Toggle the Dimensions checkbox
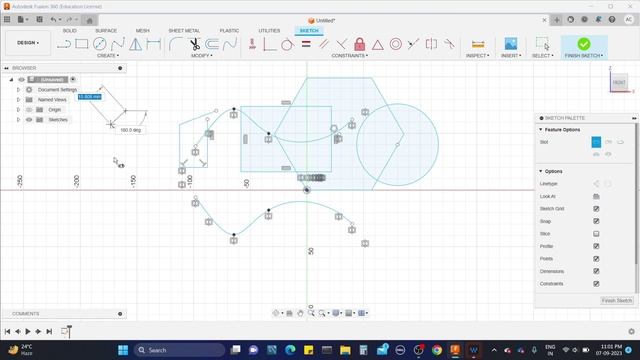The height and width of the screenshot is (360, 640). (596, 271)
